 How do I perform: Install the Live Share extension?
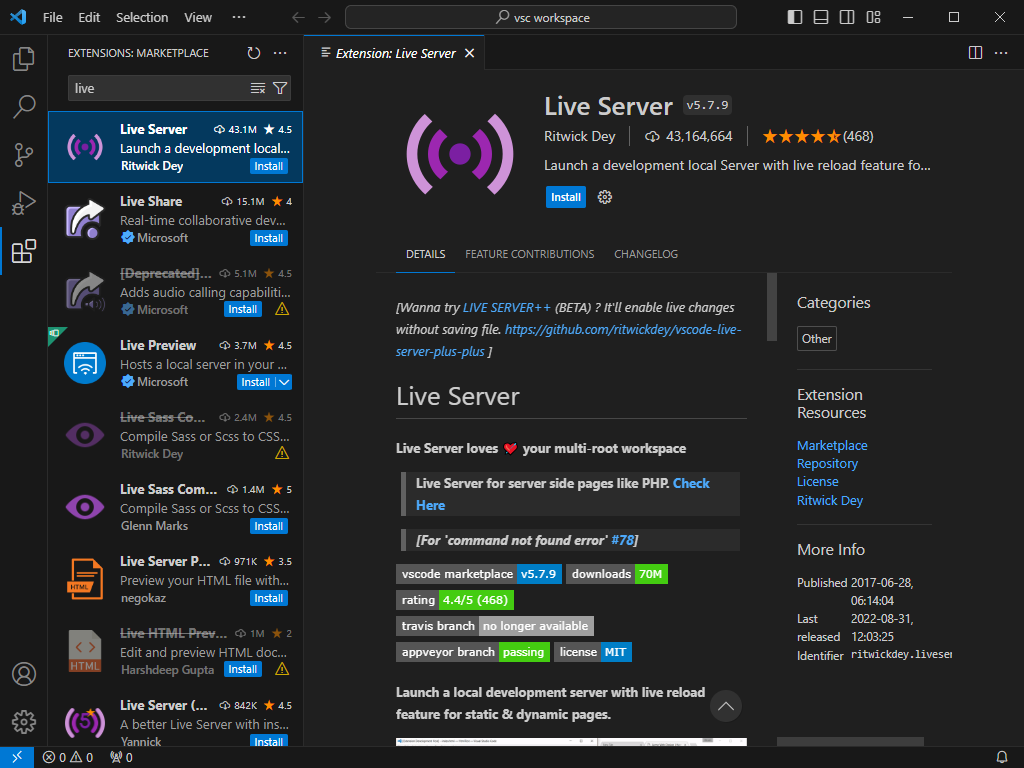coord(268,238)
